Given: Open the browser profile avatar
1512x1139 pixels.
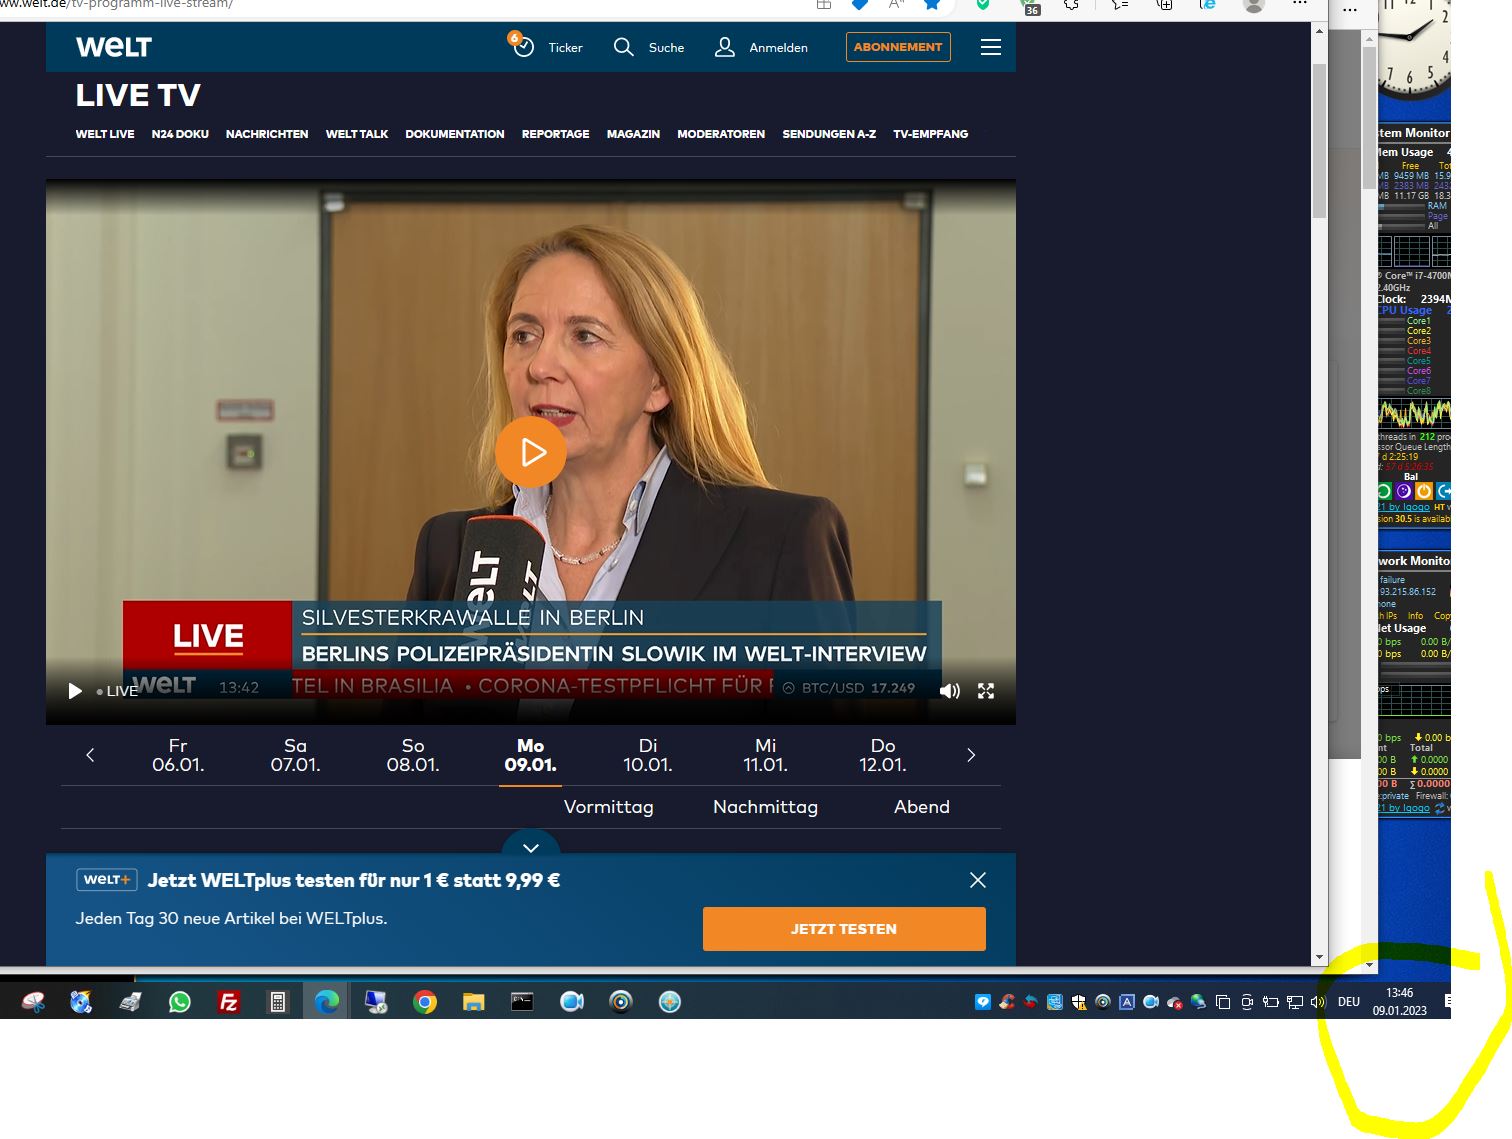Looking at the screenshot, I should pyautogui.click(x=1253, y=5).
